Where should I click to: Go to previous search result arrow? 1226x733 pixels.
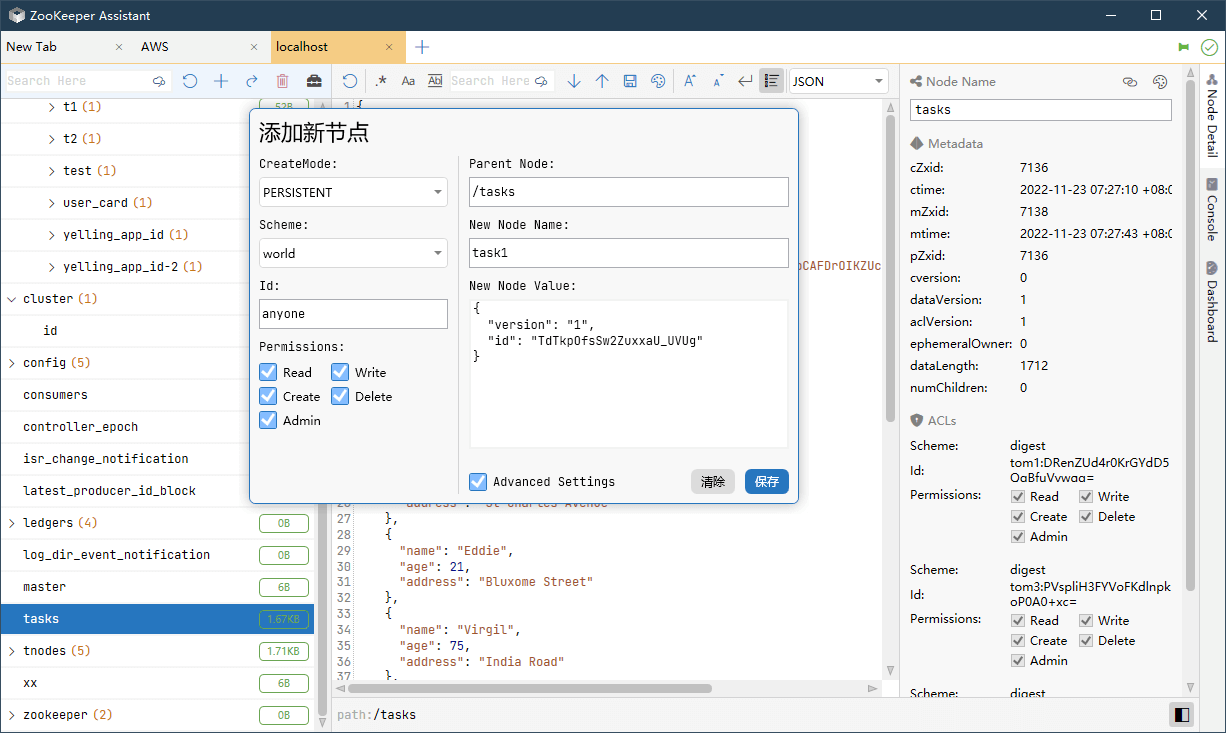click(x=602, y=81)
